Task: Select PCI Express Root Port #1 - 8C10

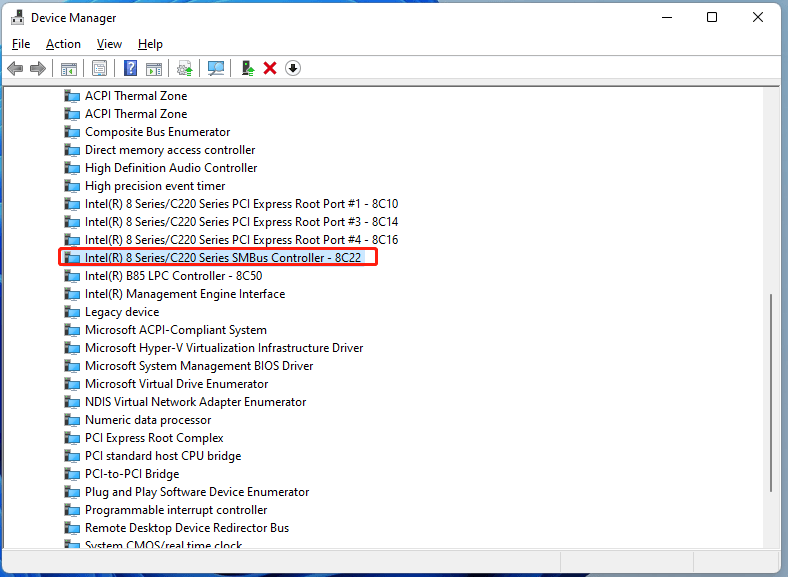Action: click(241, 204)
